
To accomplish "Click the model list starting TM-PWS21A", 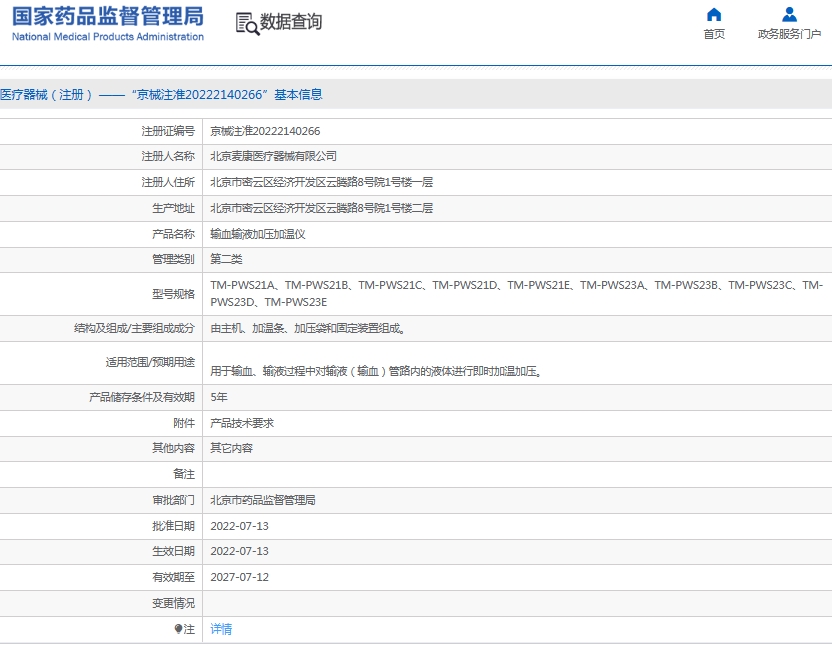I will click(516, 293).
